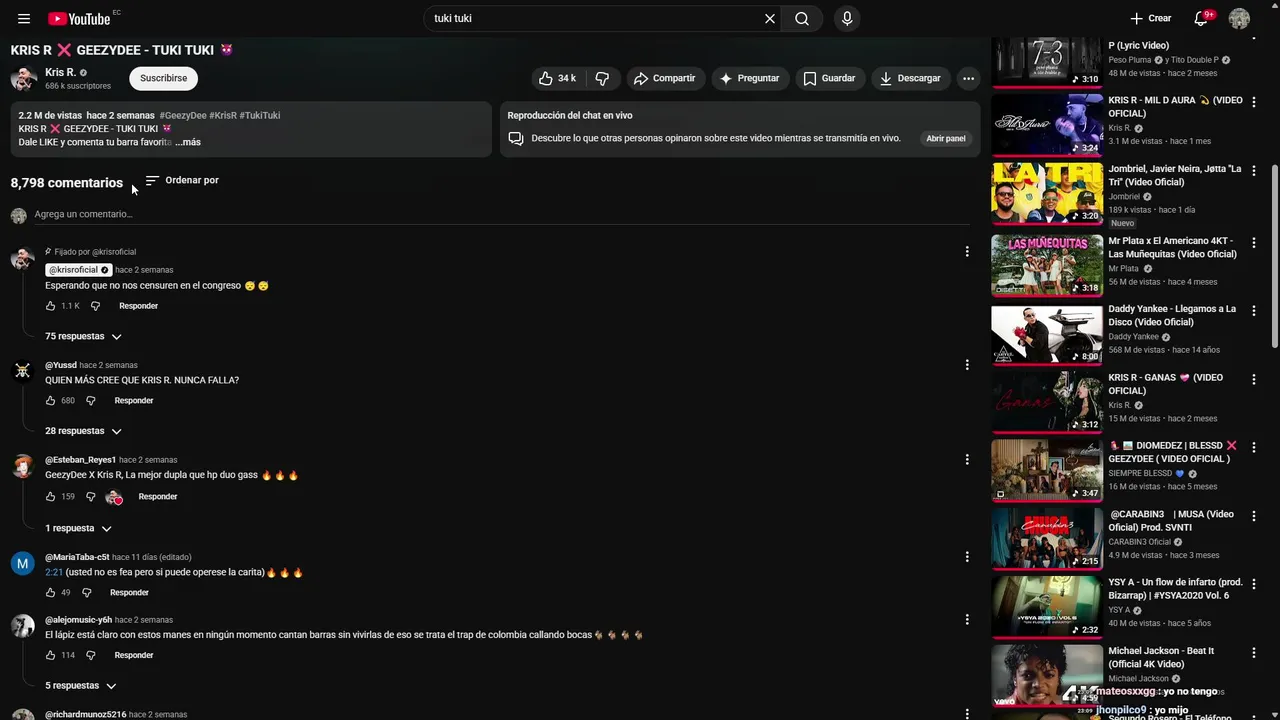Like the @MariaTaba-c5t comment
This screenshot has width=1280, height=720.
pos(50,593)
